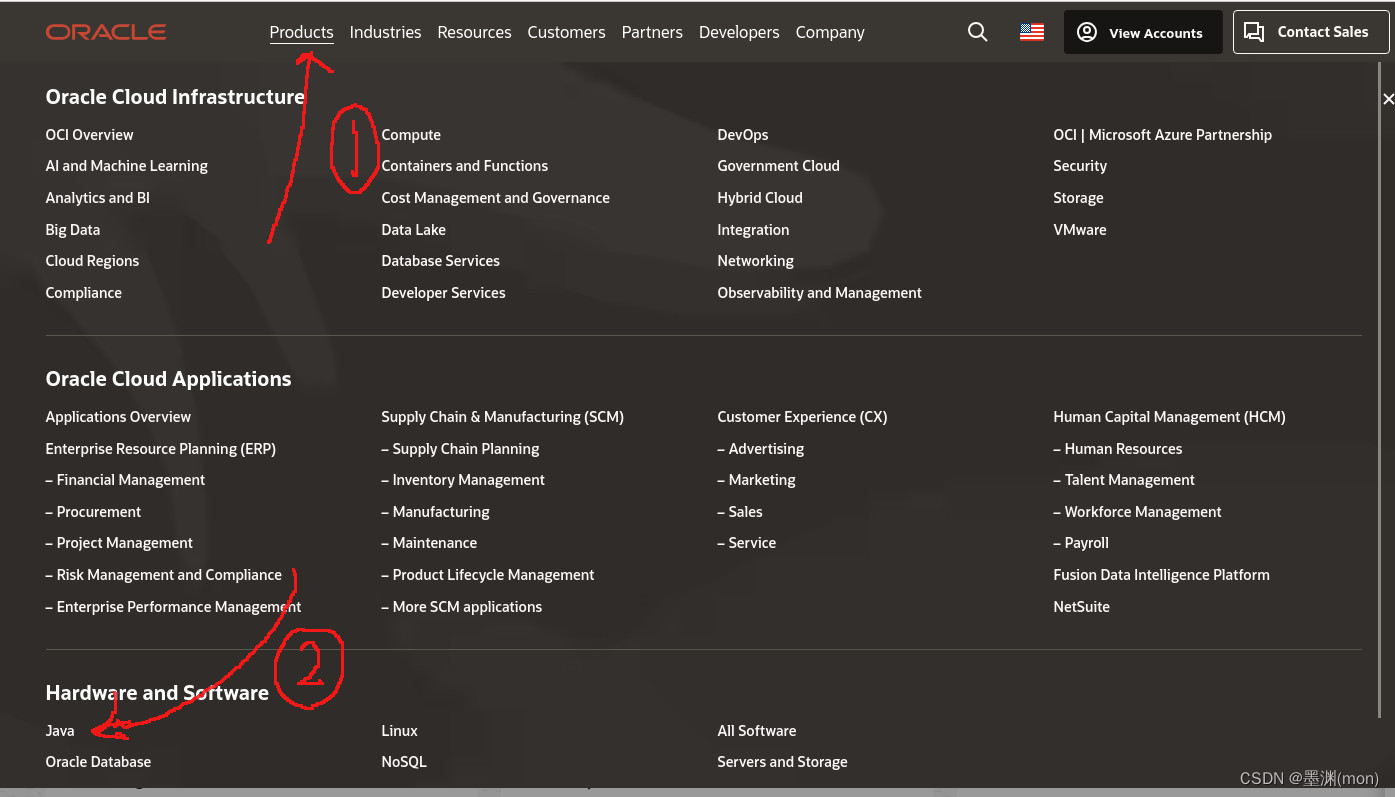This screenshot has width=1395, height=797.
Task: Open the Industries menu
Action: 385,32
